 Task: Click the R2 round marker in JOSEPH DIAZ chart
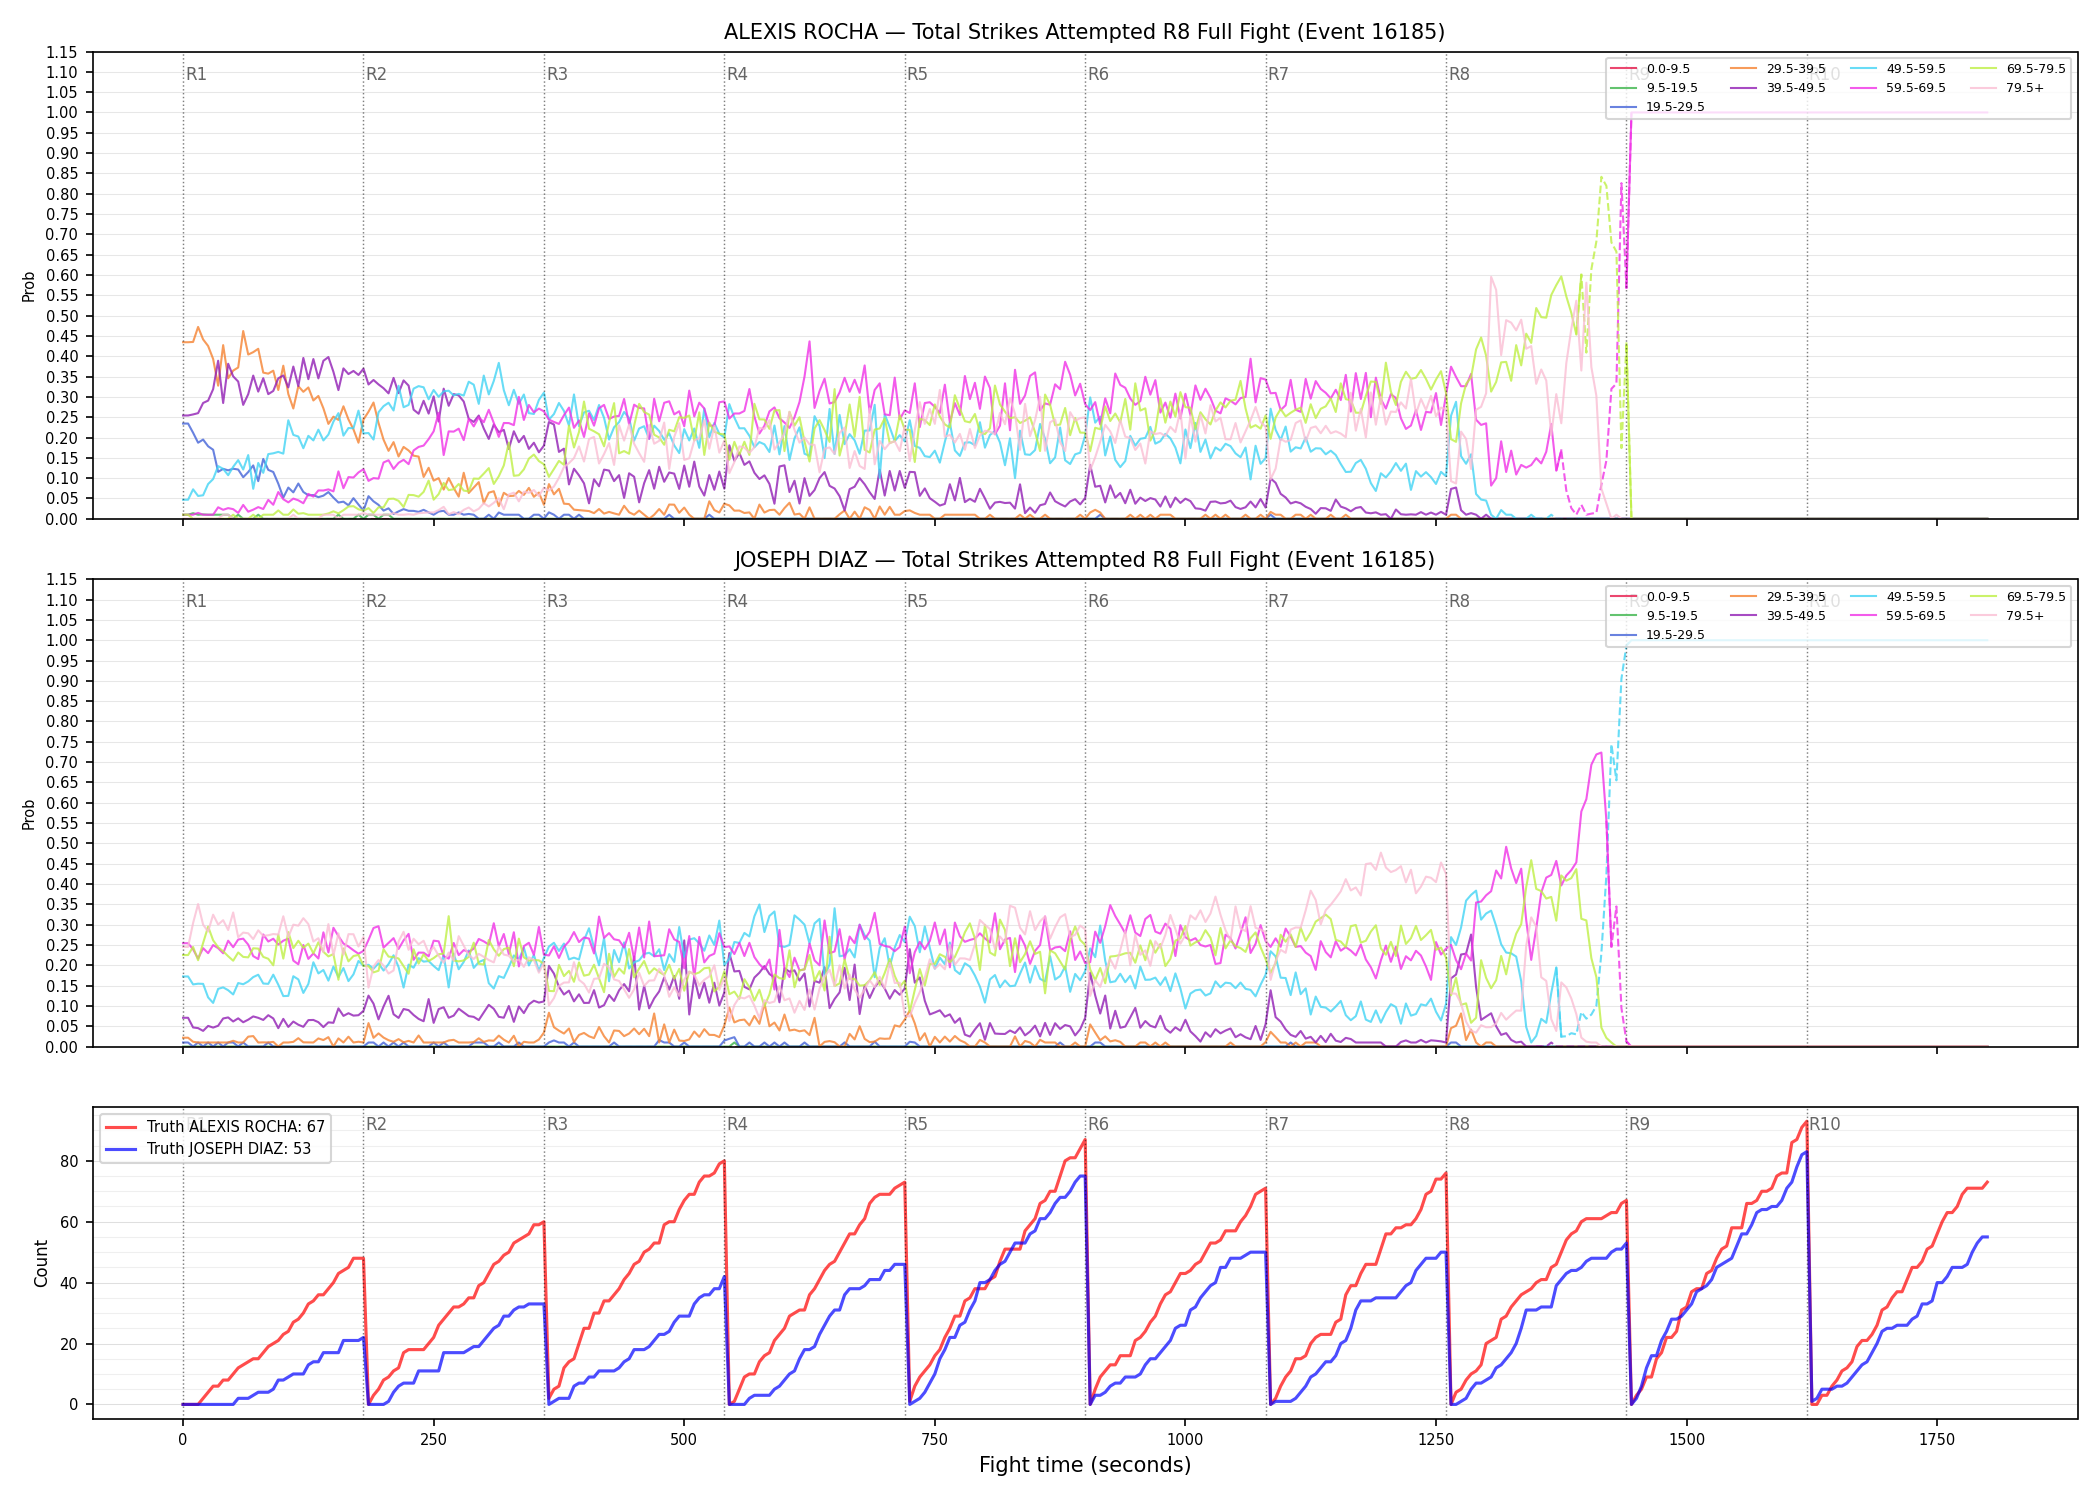pos(376,601)
